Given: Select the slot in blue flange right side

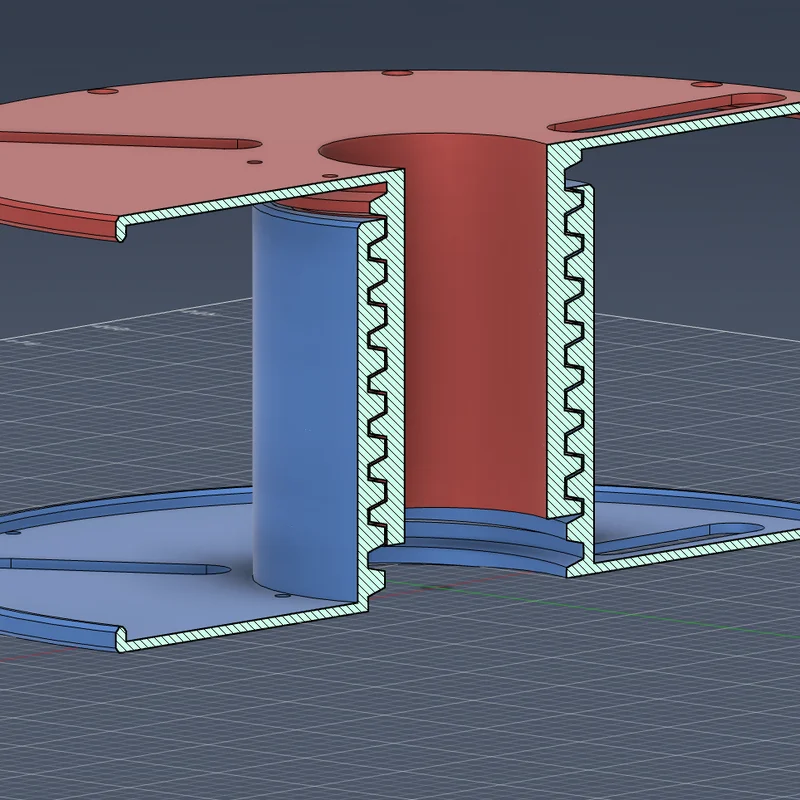Looking at the screenshot, I should pyautogui.click(x=679, y=538).
